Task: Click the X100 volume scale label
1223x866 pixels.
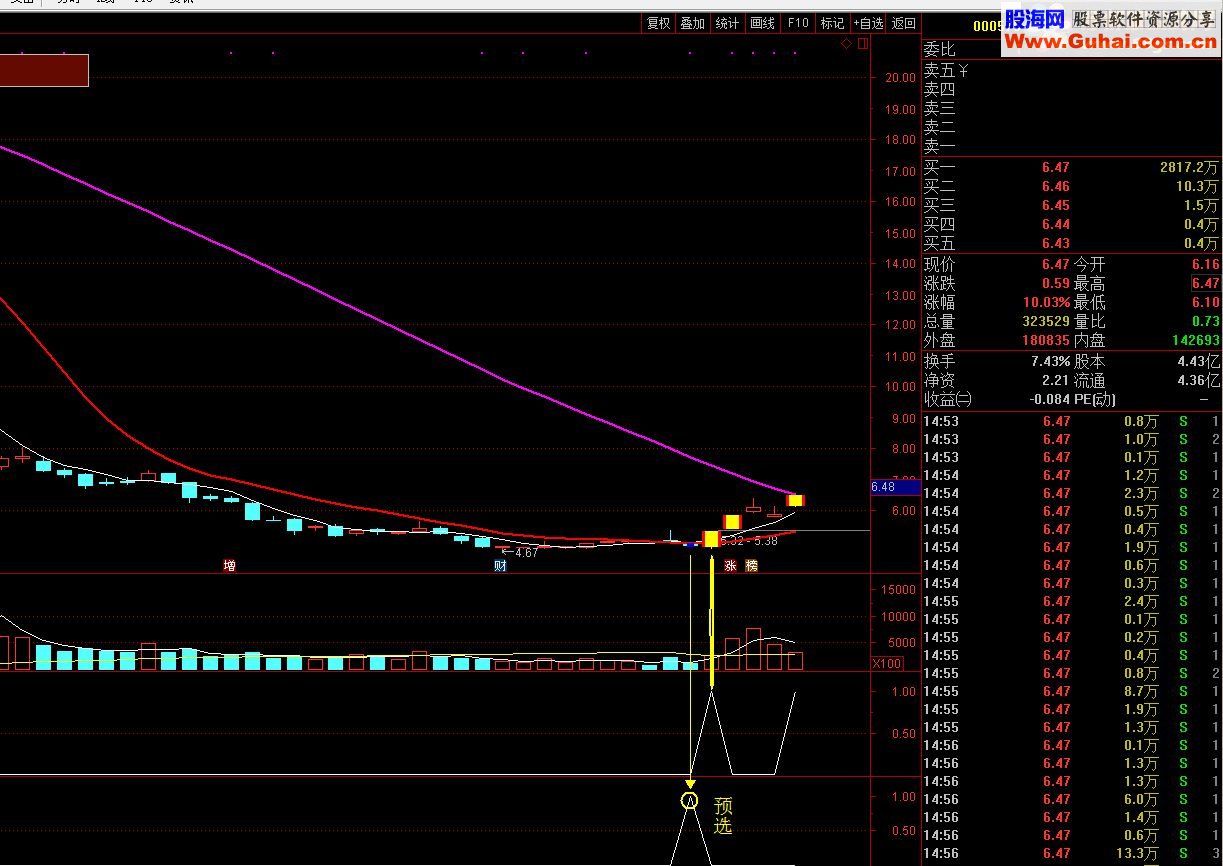Action: [887, 663]
